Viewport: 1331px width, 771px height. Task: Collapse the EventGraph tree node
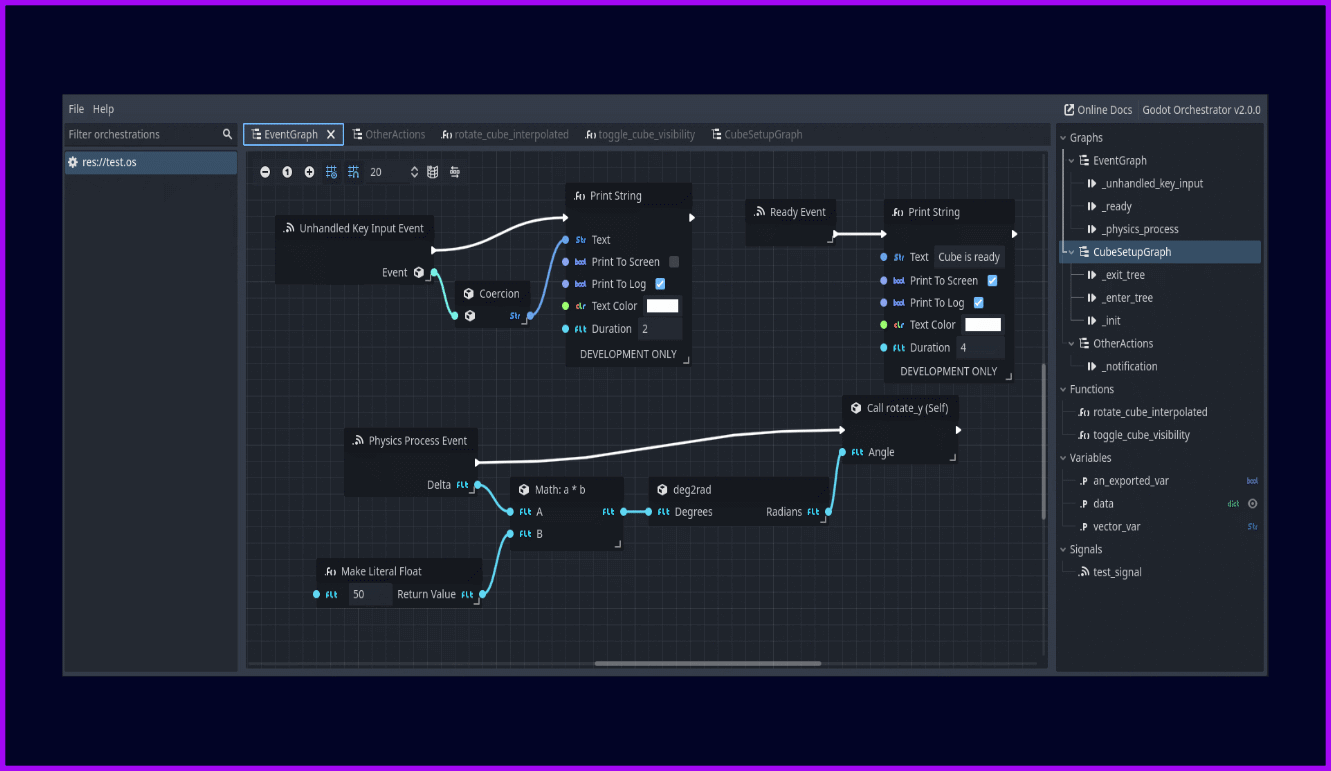tap(1072, 160)
